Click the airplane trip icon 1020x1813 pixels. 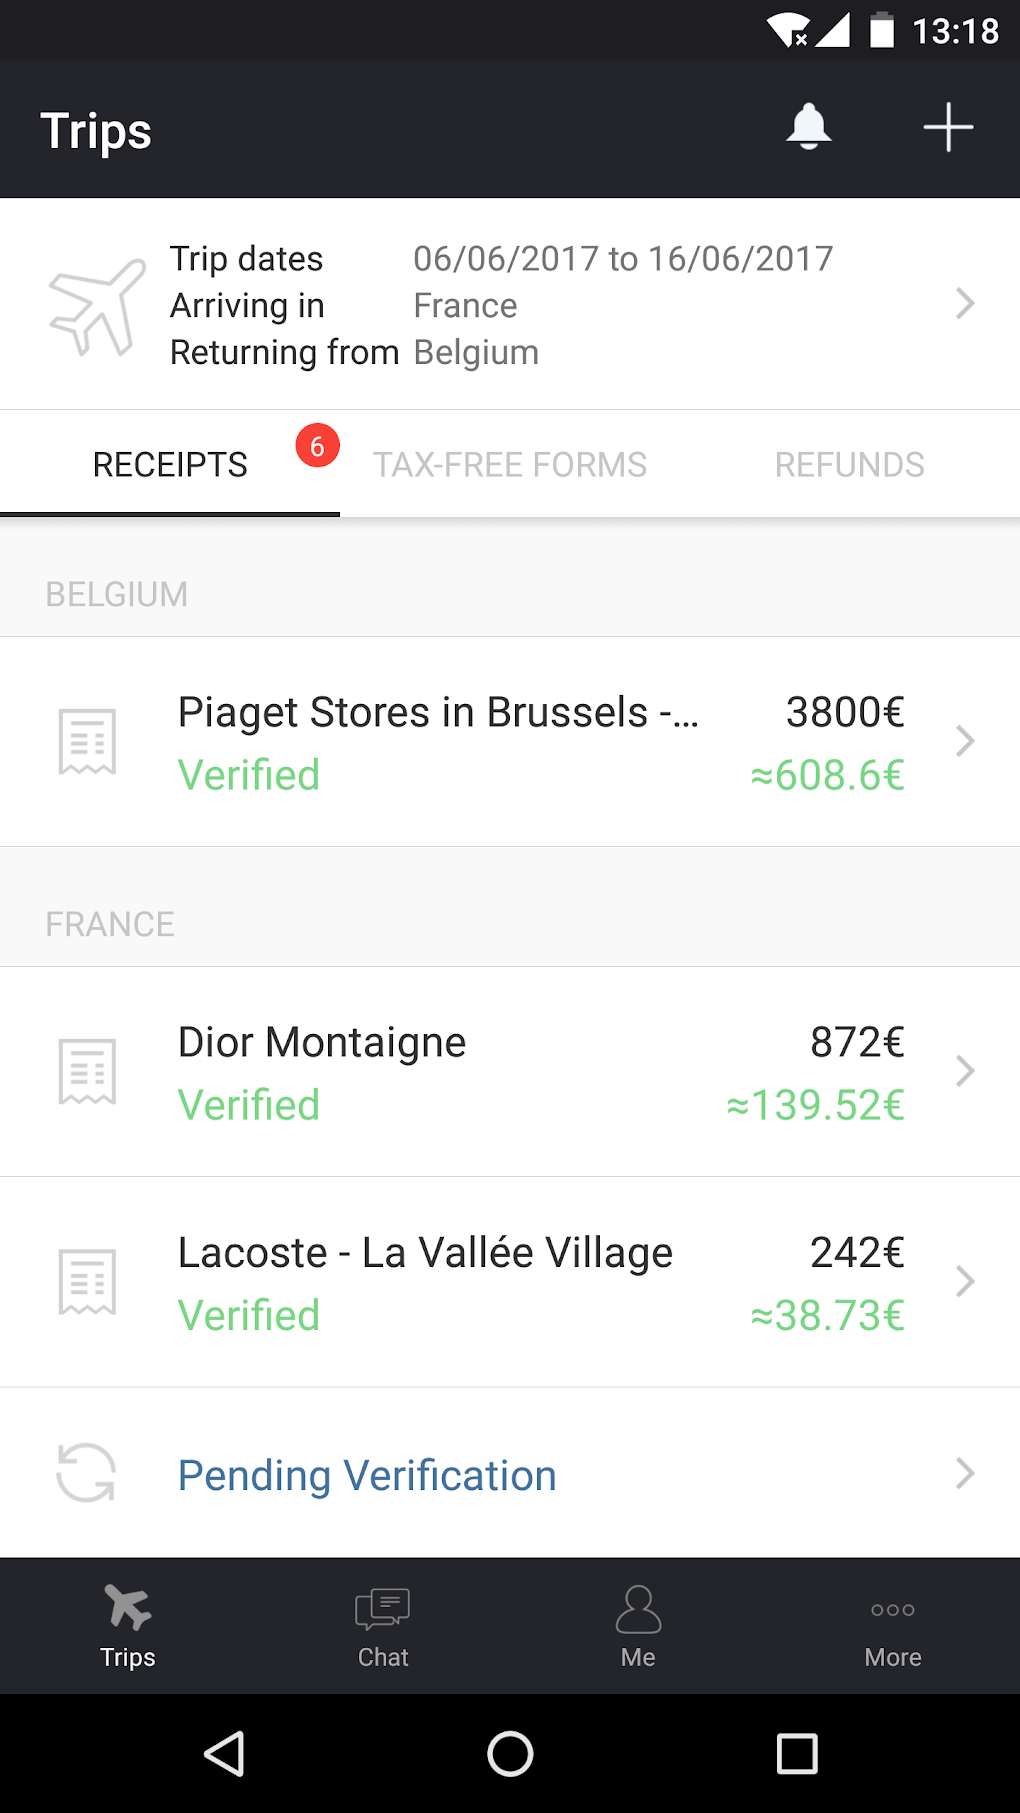pos(97,306)
